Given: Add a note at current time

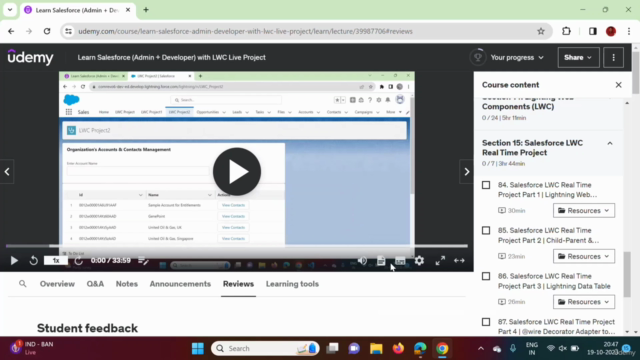Looking at the screenshot, I should [x=143, y=260].
